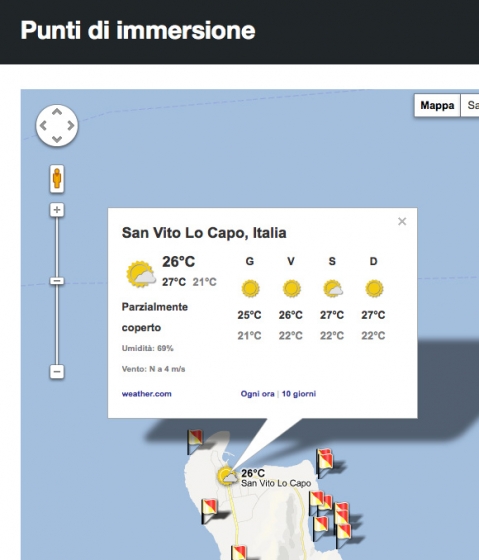This screenshot has width=479, height=560.
Task: Click the Saturday (S) partly cloudy icon
Action: pos(333,289)
